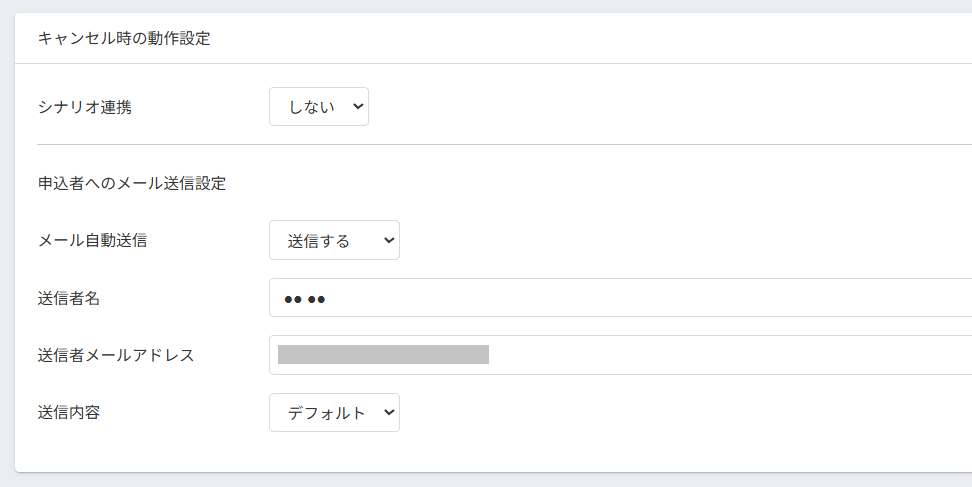Viewport: 972px width, 487px height.
Task: Click the 申込者へのメール送信設定 section heading
Action: tap(131, 184)
